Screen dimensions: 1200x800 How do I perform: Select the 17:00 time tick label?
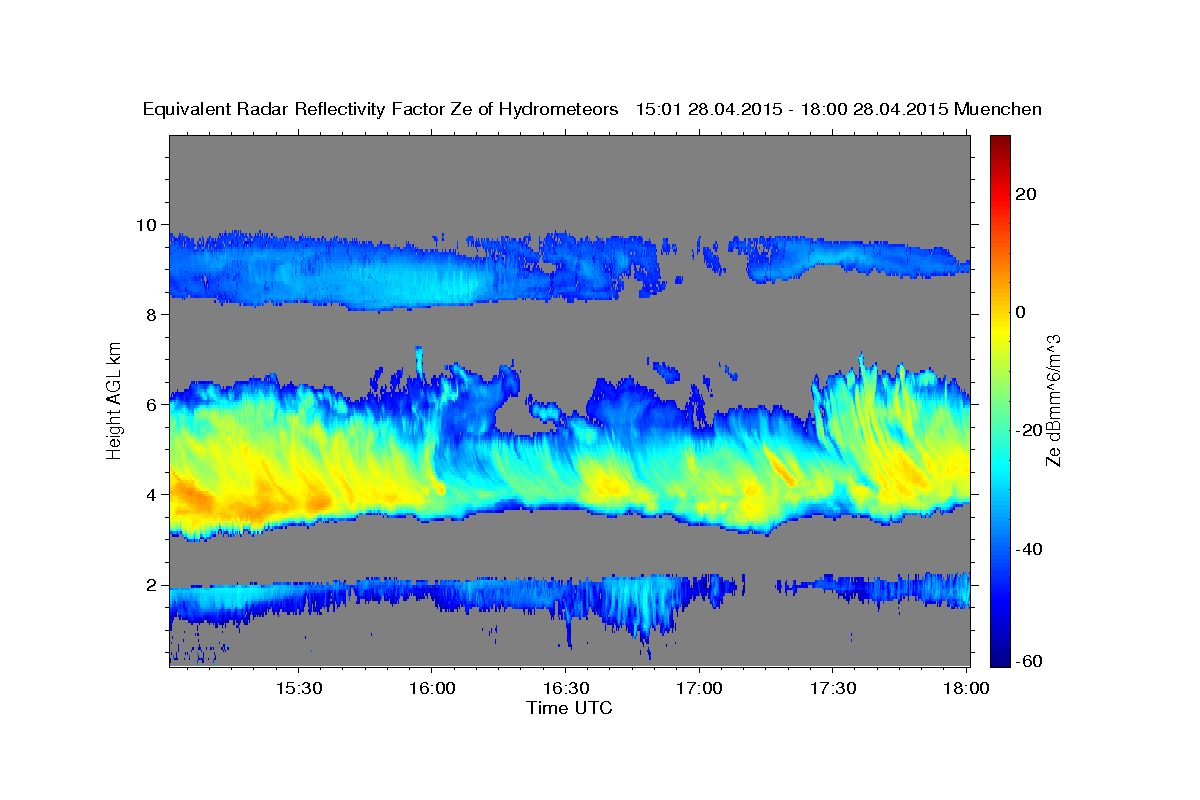coord(699,688)
